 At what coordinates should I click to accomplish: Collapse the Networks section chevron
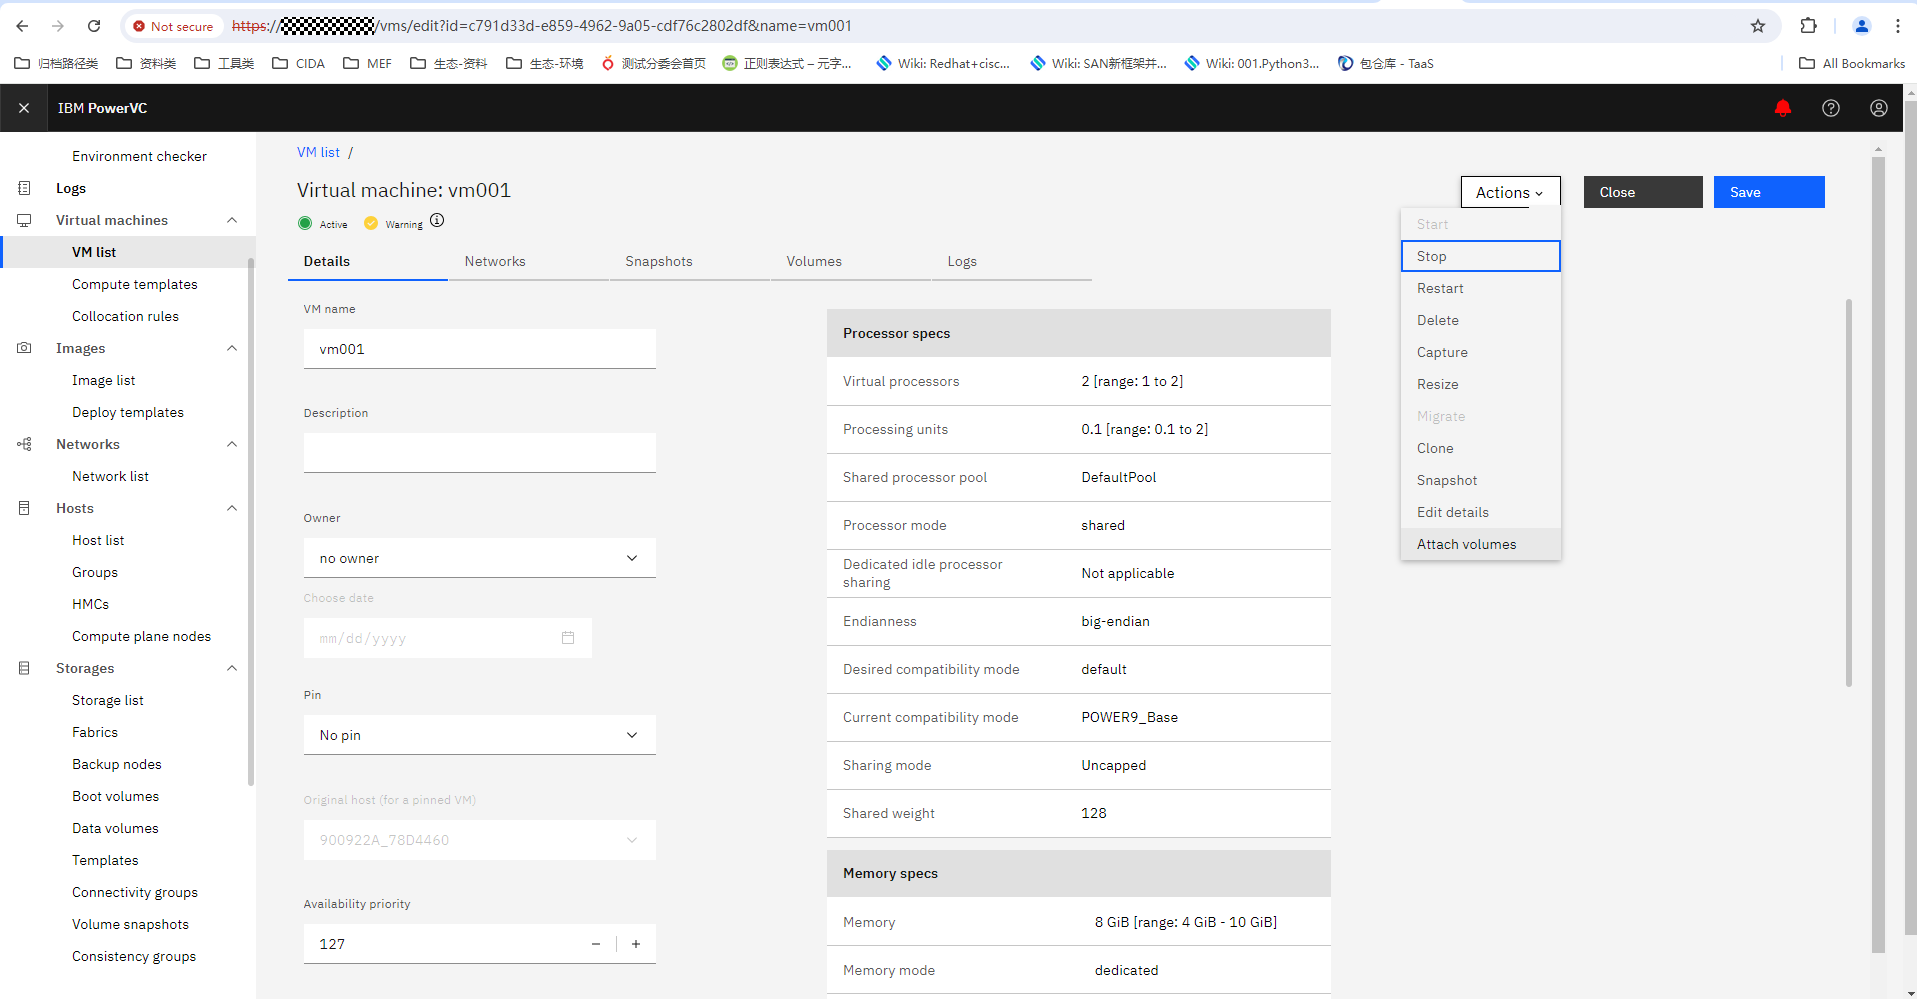click(x=232, y=444)
